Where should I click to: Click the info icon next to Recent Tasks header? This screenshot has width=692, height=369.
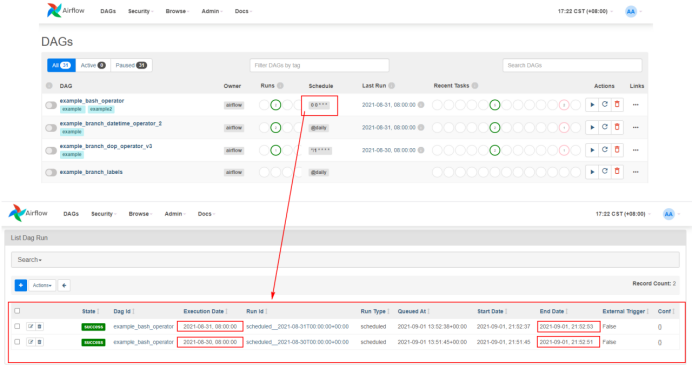(x=475, y=86)
